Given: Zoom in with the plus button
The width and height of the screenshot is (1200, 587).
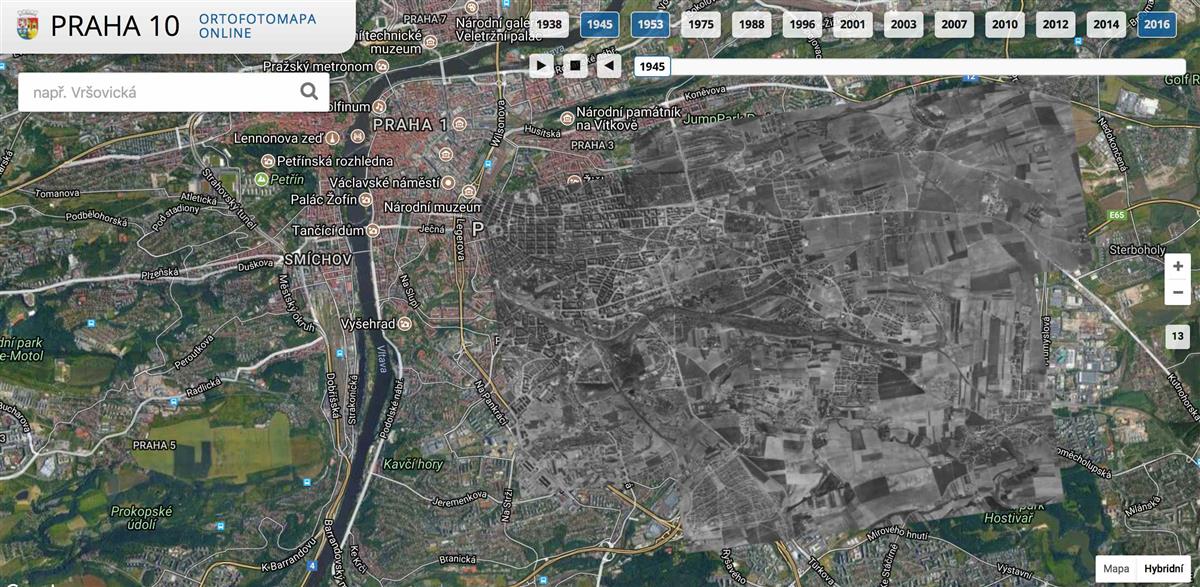Looking at the screenshot, I should [x=1177, y=266].
